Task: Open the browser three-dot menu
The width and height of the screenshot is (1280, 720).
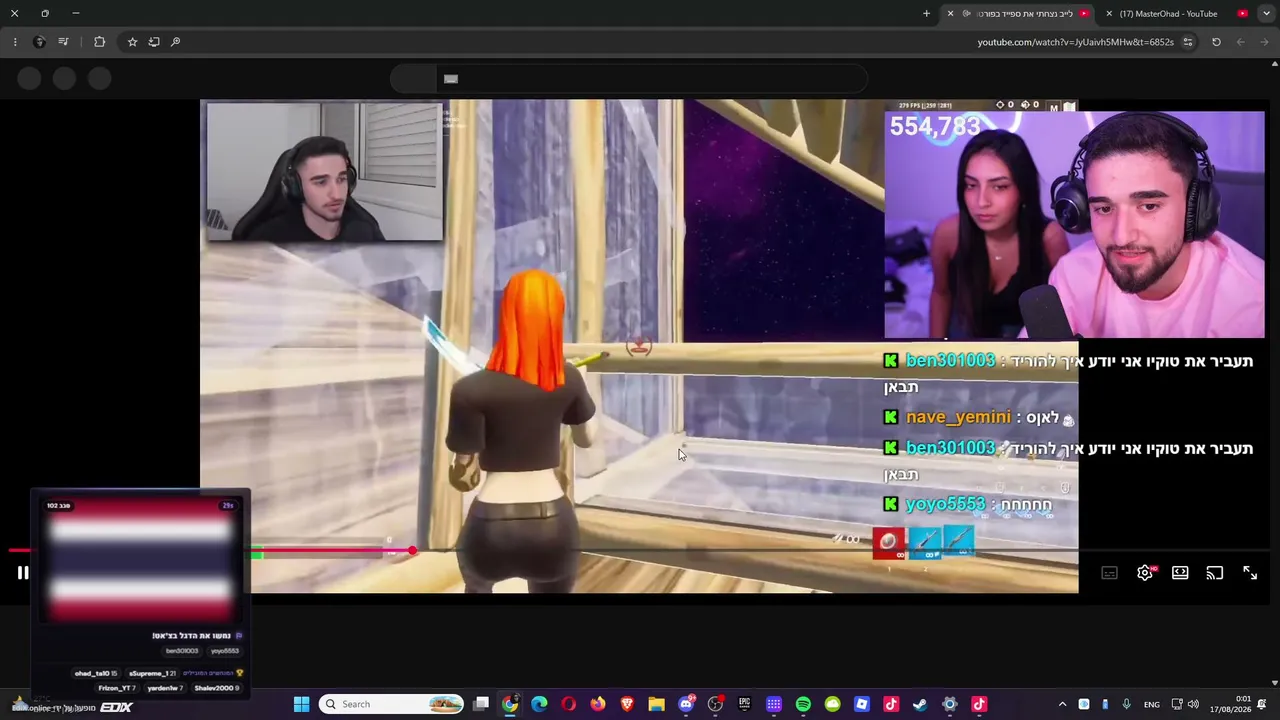Action: pyautogui.click(x=15, y=42)
